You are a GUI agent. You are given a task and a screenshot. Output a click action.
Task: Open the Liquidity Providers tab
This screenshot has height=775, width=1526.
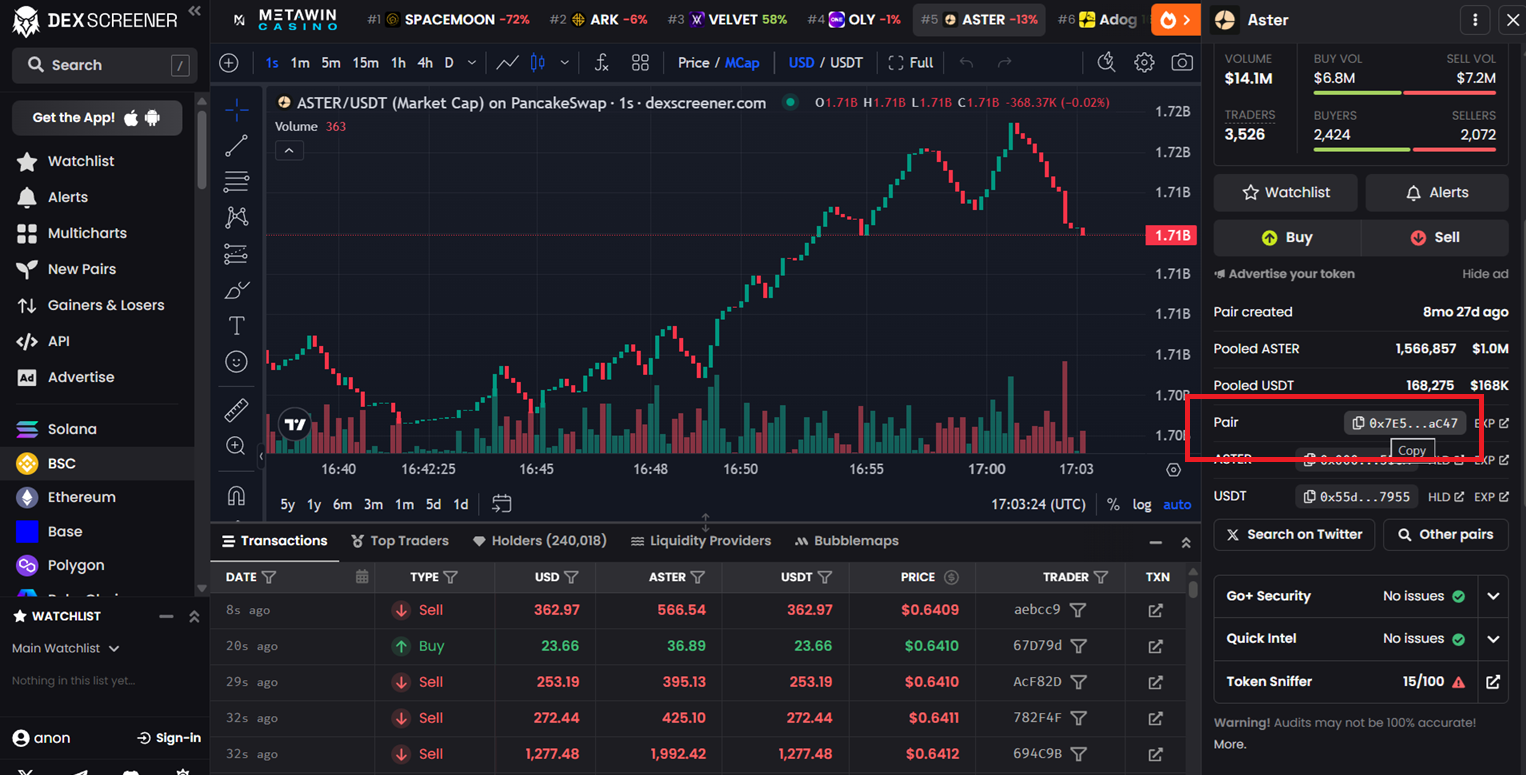(x=701, y=541)
